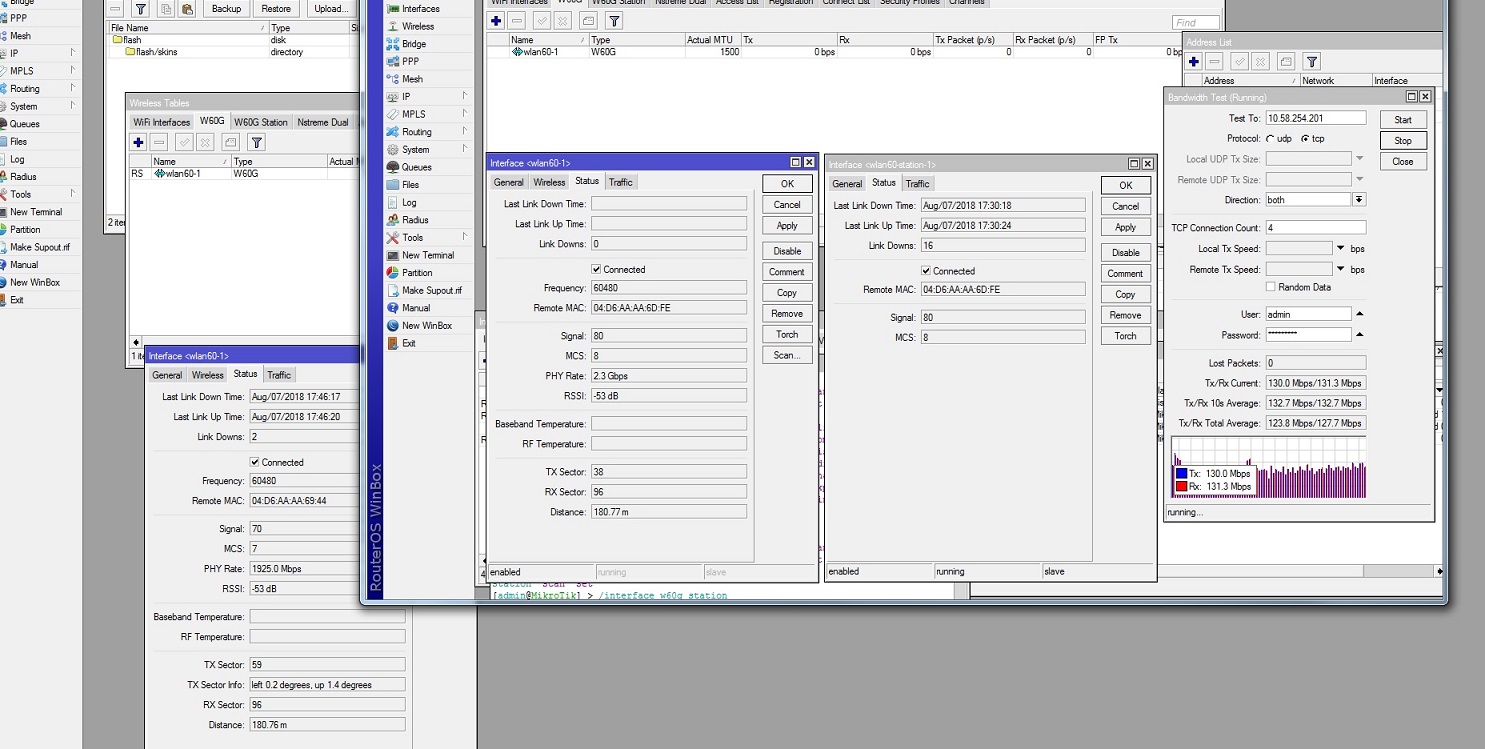
Task: Switch to W60G Station tab in Wireless Tables
Action: (260, 122)
